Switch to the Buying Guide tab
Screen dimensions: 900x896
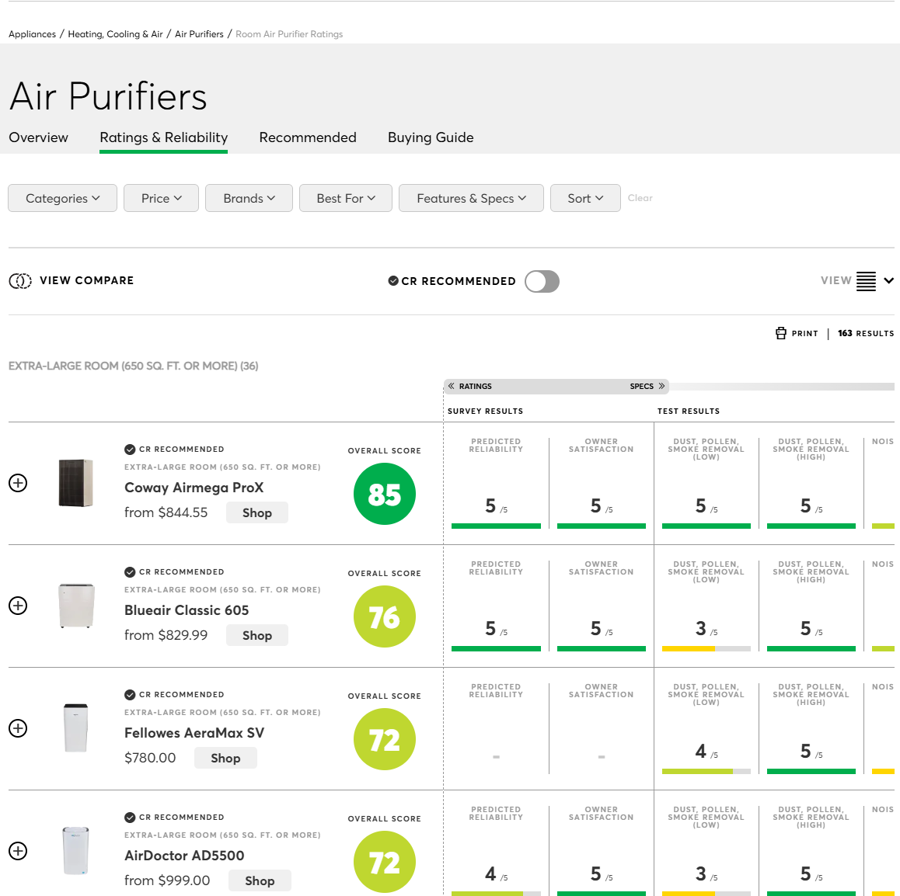pos(430,137)
